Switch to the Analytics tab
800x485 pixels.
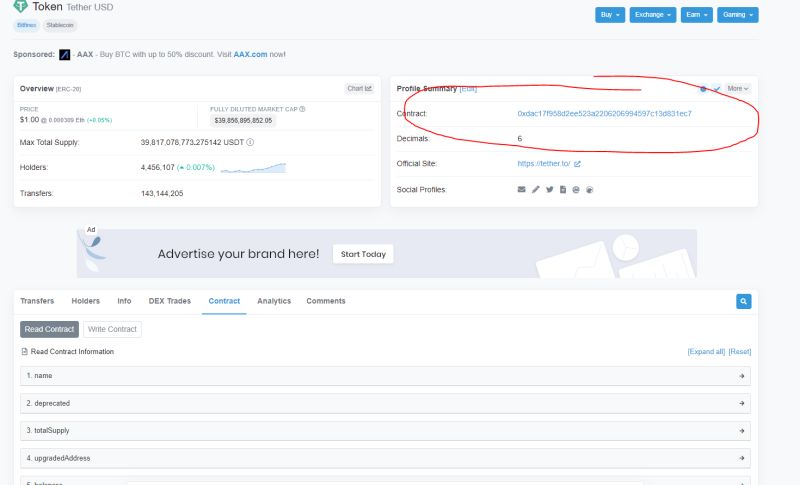click(x=274, y=301)
